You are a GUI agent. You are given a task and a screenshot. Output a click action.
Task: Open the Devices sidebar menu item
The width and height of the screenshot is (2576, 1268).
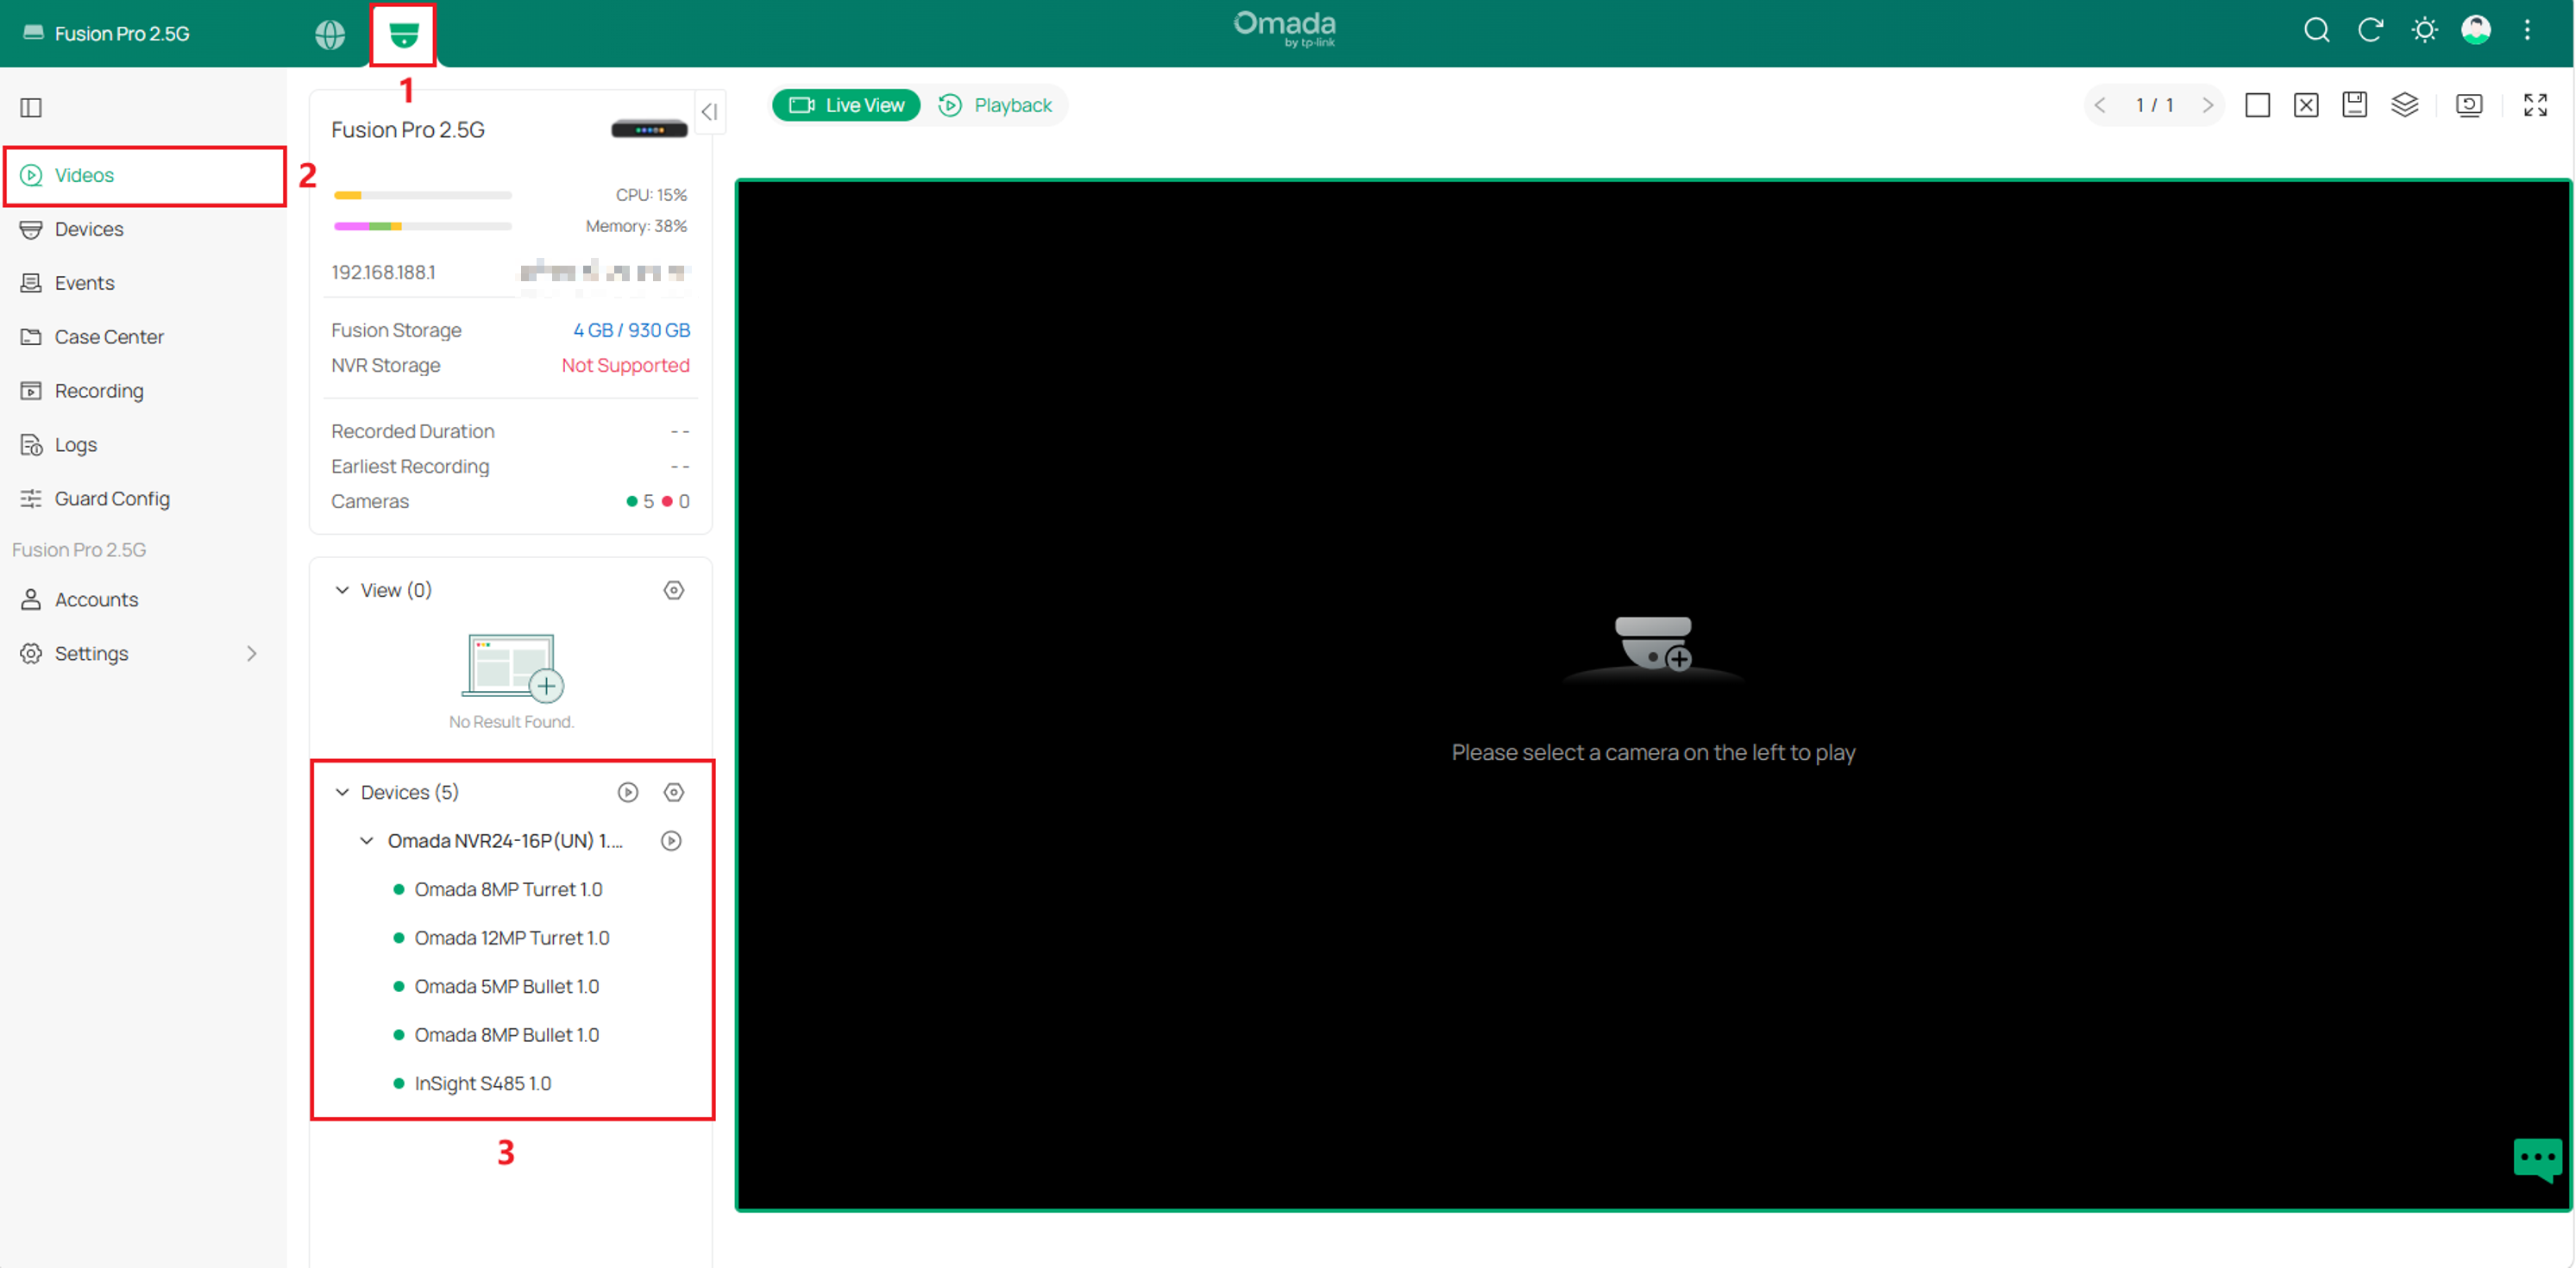pos(145,229)
